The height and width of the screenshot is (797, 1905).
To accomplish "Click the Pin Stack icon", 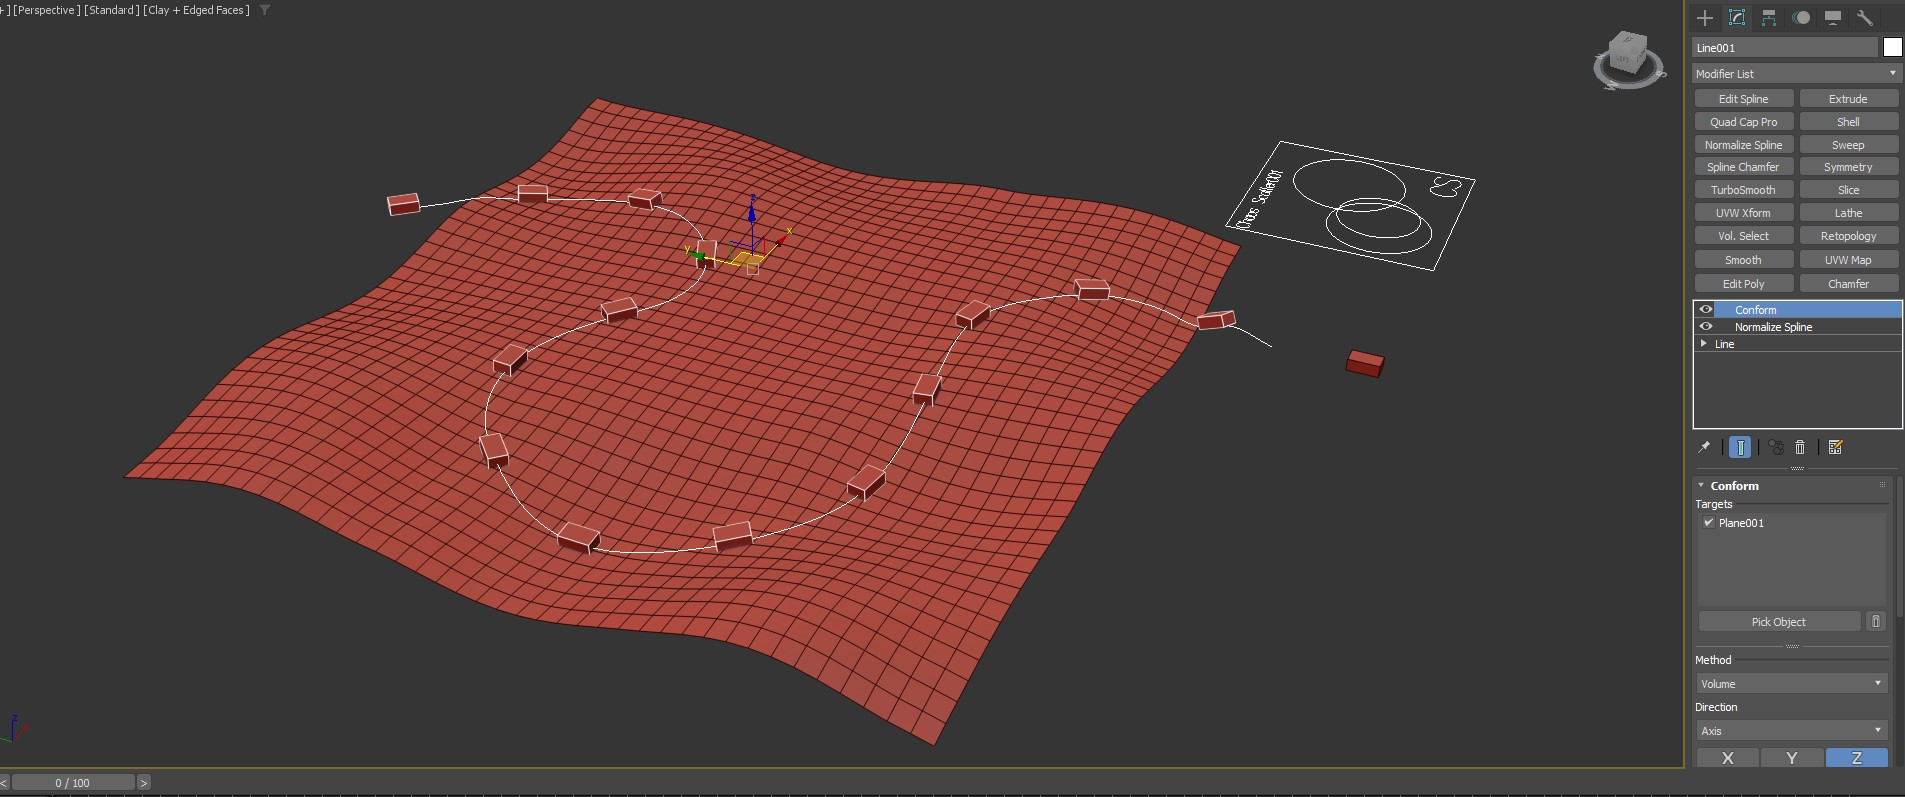I will click(1704, 447).
